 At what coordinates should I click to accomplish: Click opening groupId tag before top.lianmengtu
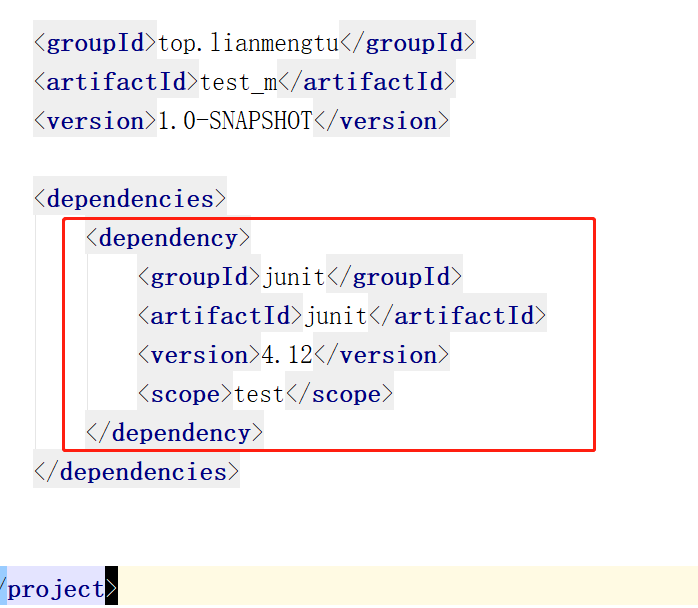click(x=95, y=43)
